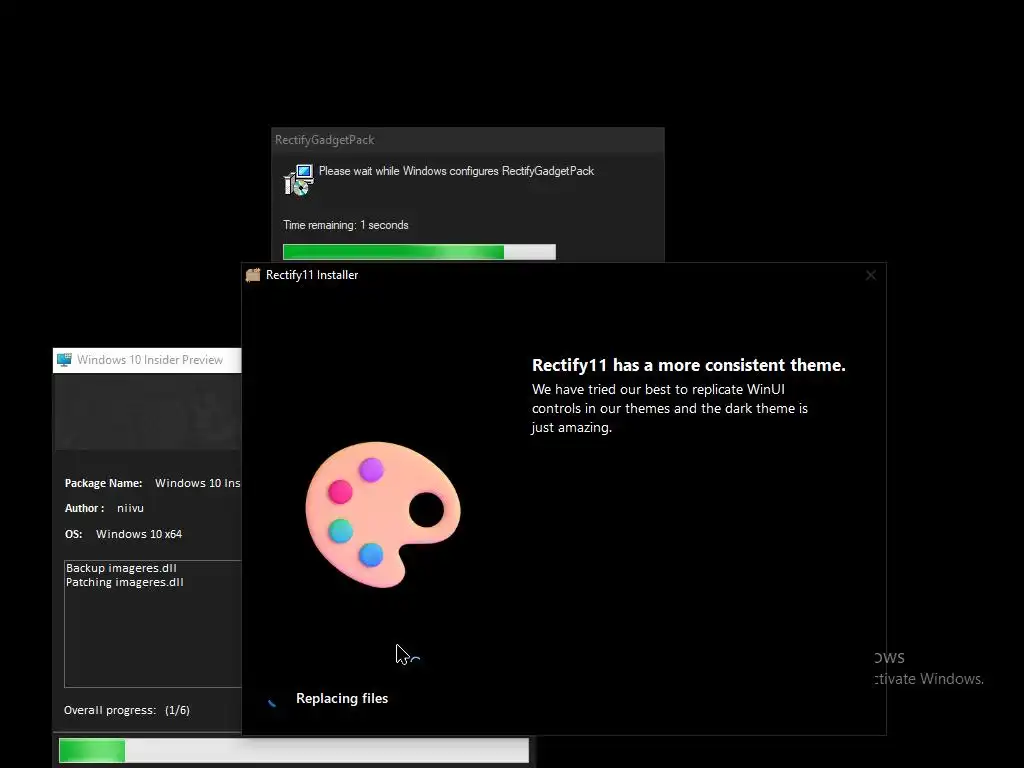The width and height of the screenshot is (1024, 768).
Task: Click the 'Windows 10 x64' OS value
Action: [139, 534]
